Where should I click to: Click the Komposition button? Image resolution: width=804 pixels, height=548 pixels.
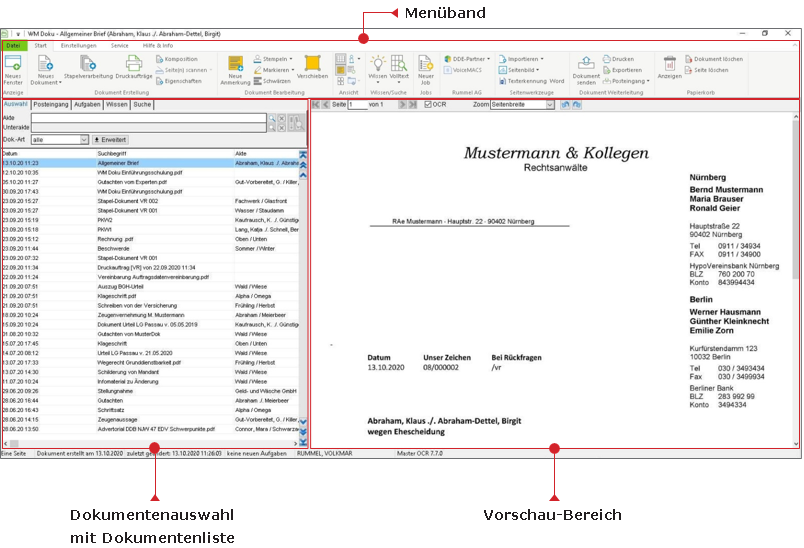177,59
